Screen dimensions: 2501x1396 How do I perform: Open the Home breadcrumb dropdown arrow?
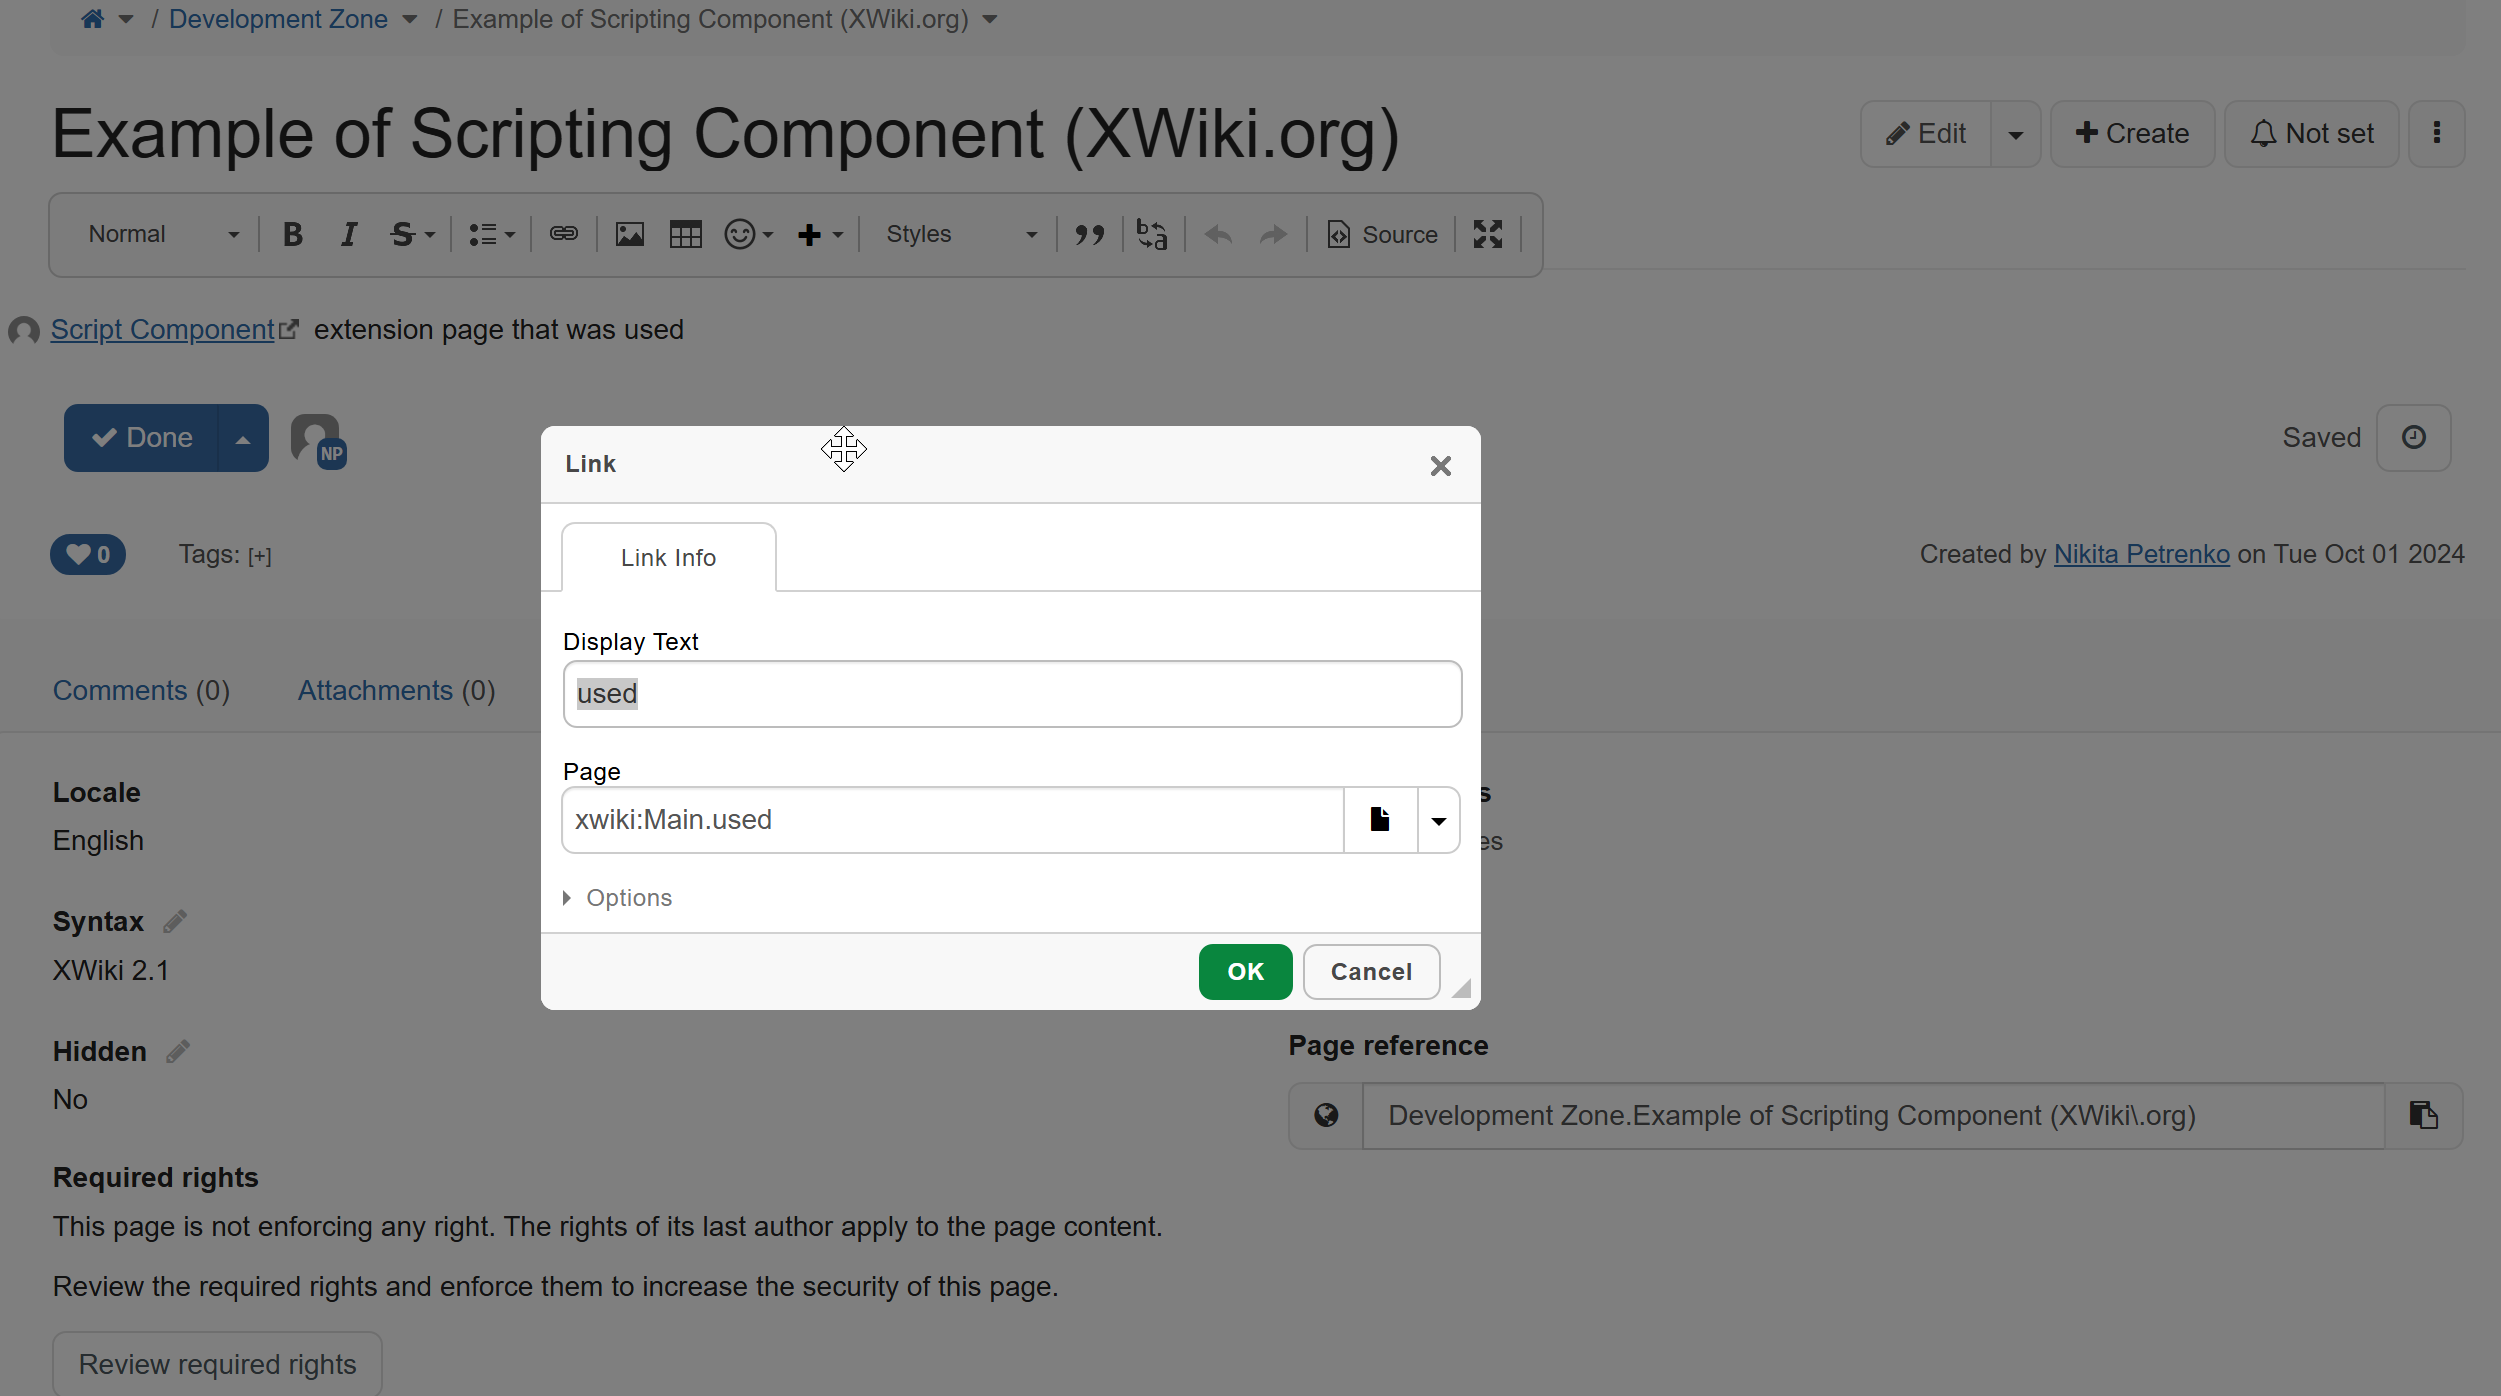[126, 20]
